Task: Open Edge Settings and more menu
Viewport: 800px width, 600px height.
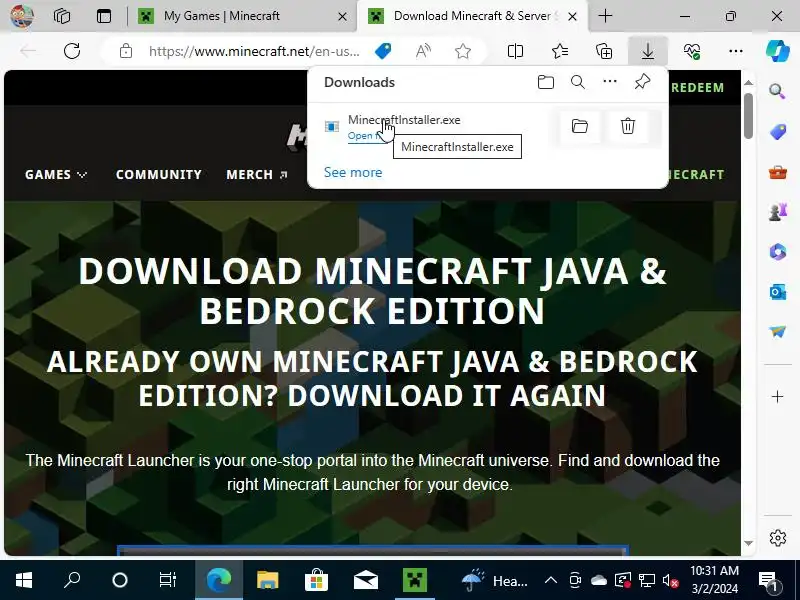Action: 736,51
